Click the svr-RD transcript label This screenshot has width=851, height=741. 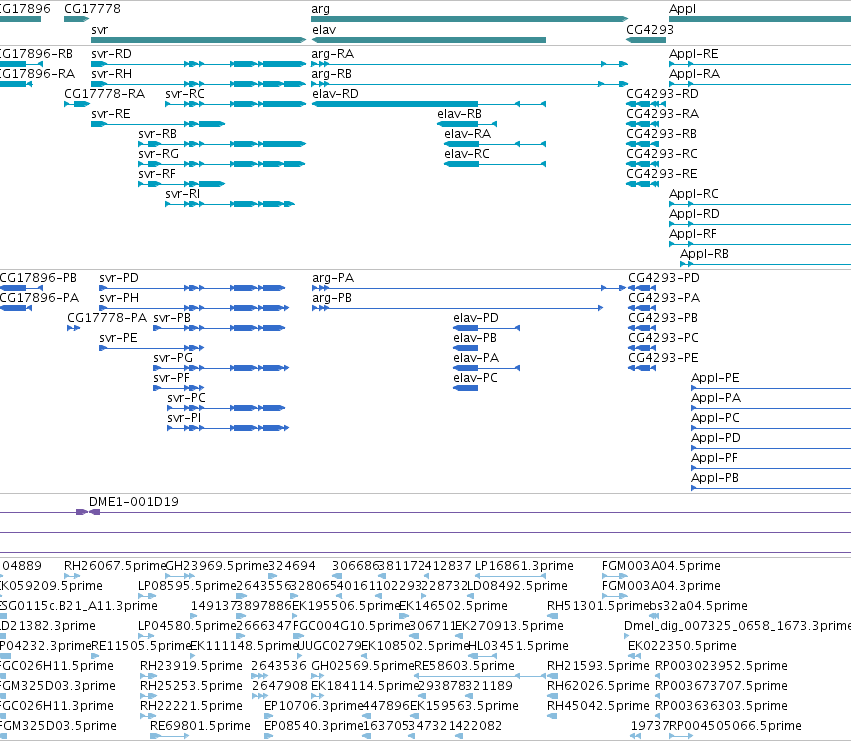tap(111, 54)
